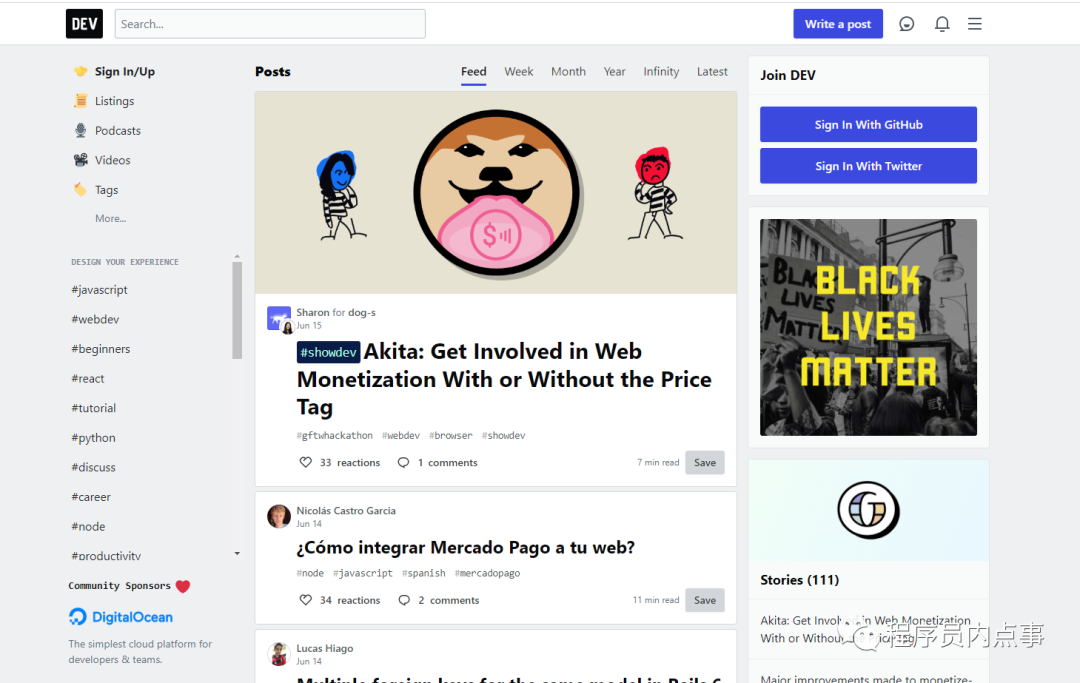This screenshot has width=1080, height=683.
Task: Click the DEV logo icon
Action: pyautogui.click(x=84, y=24)
